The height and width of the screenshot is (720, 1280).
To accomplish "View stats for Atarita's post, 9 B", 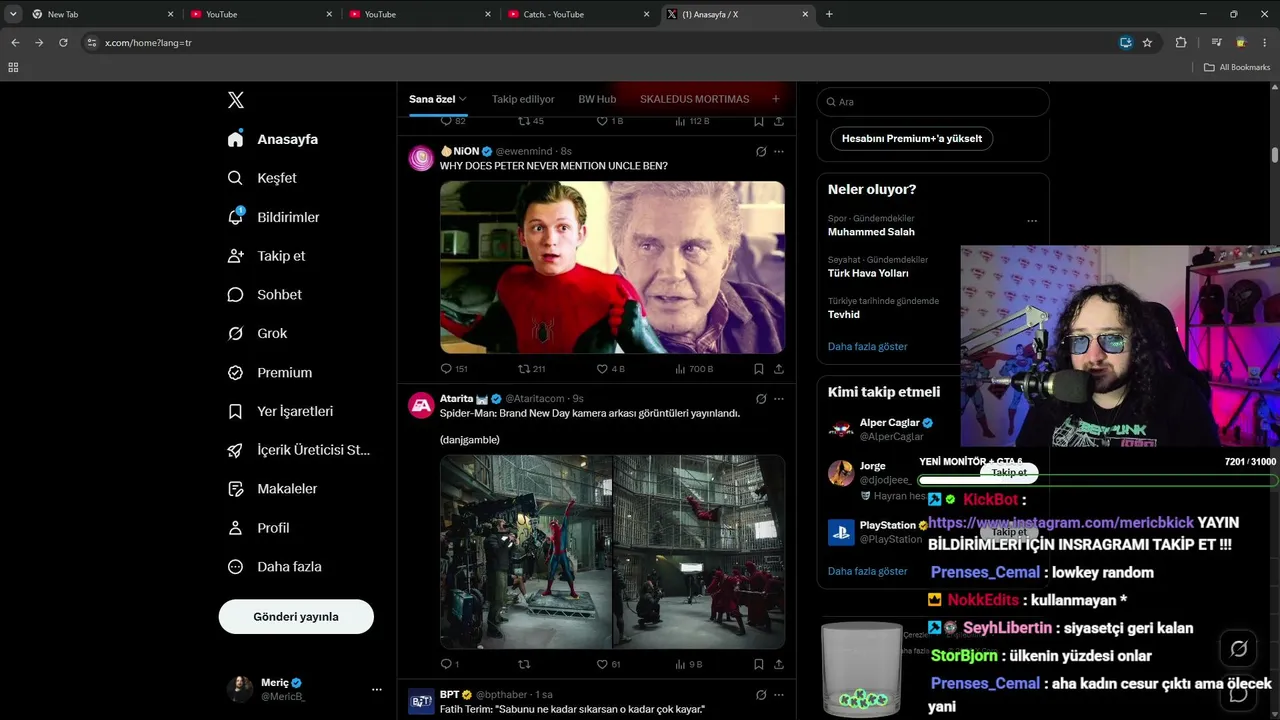I will tap(689, 664).
